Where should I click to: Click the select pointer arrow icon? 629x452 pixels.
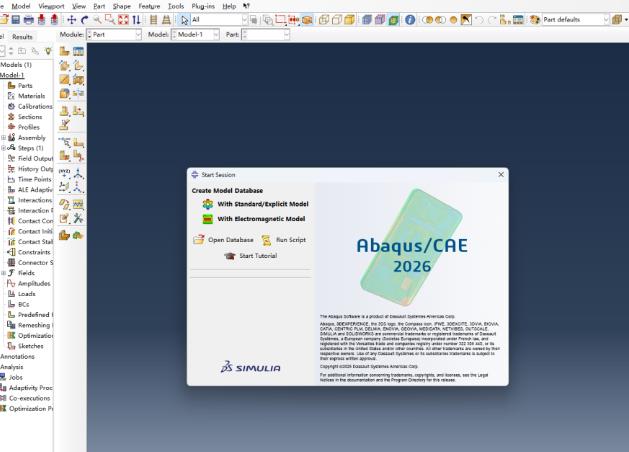(185, 20)
